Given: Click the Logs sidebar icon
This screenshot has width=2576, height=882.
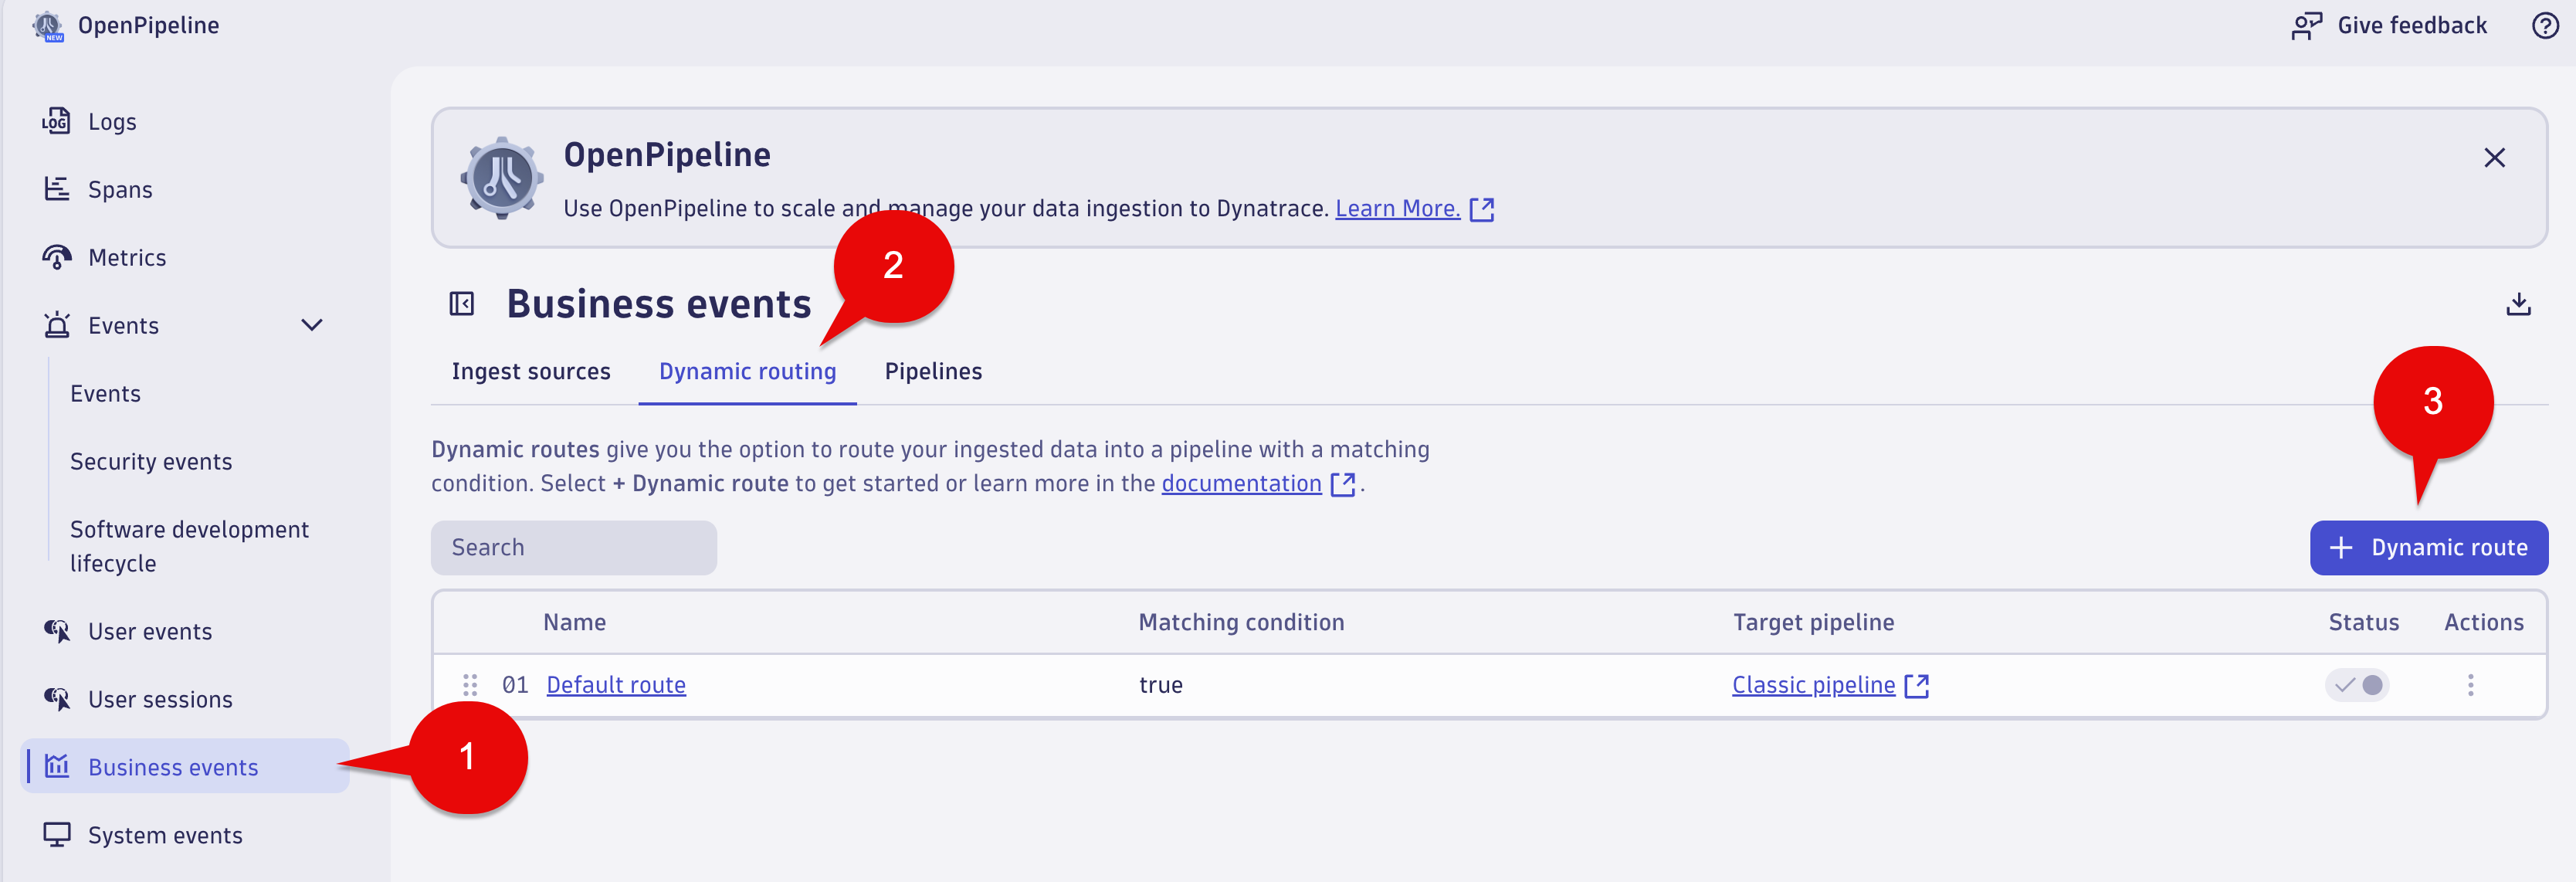Looking at the screenshot, I should tap(56, 121).
